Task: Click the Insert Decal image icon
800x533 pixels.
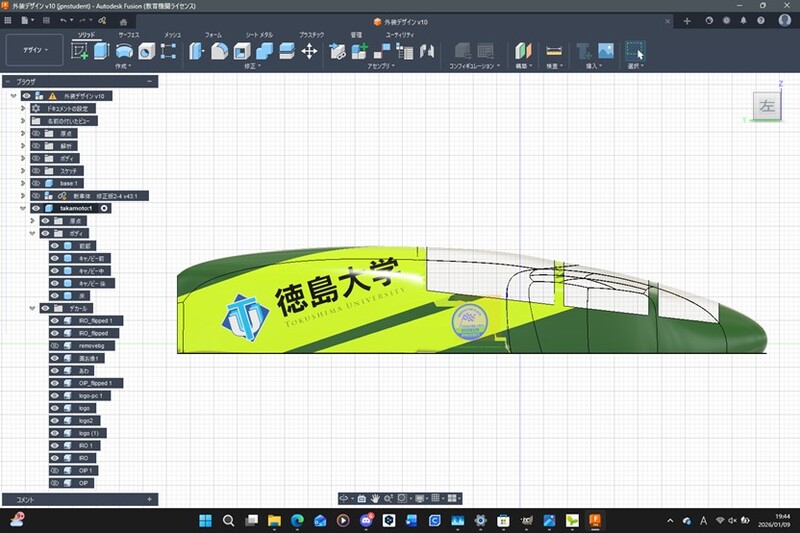Action: click(x=605, y=50)
